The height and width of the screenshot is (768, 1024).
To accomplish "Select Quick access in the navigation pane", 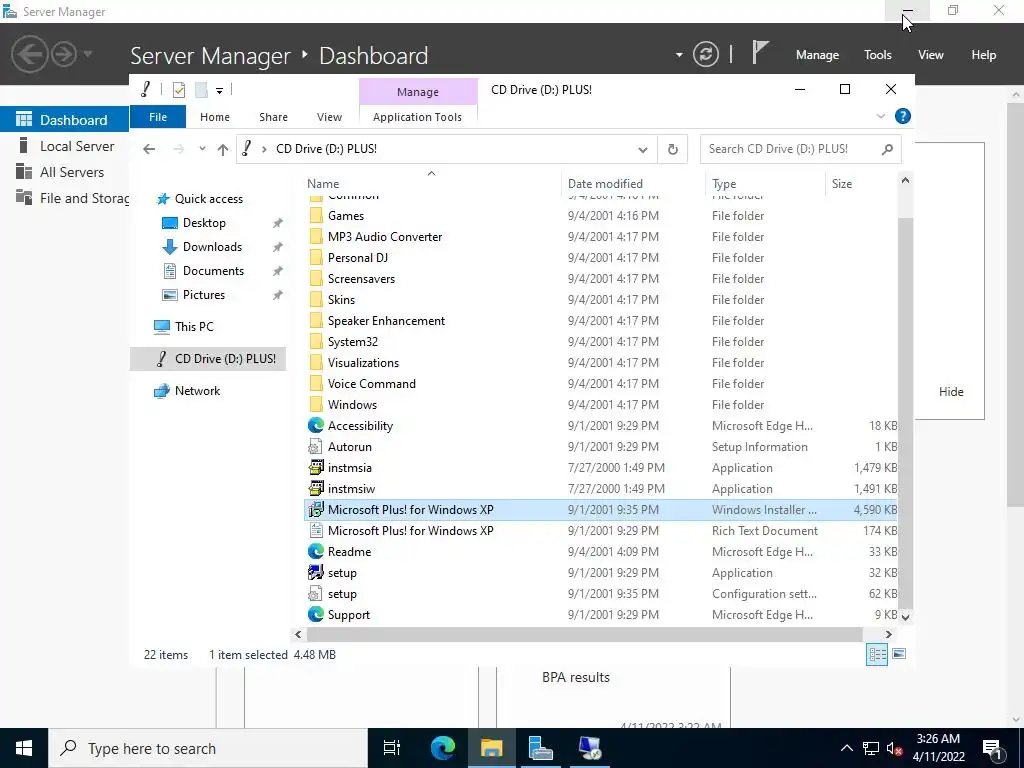I will pyautogui.click(x=208, y=199).
